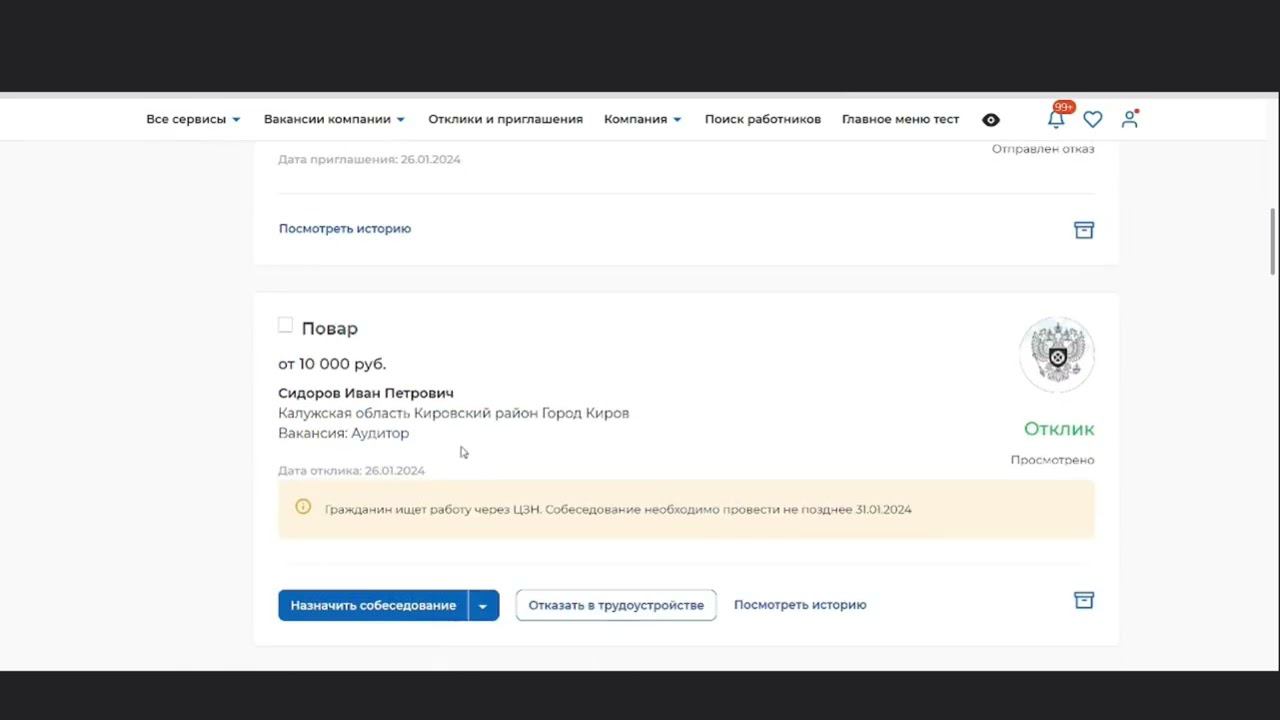
Task: Click salary text от 10 000 руб.
Action: pos(332,364)
